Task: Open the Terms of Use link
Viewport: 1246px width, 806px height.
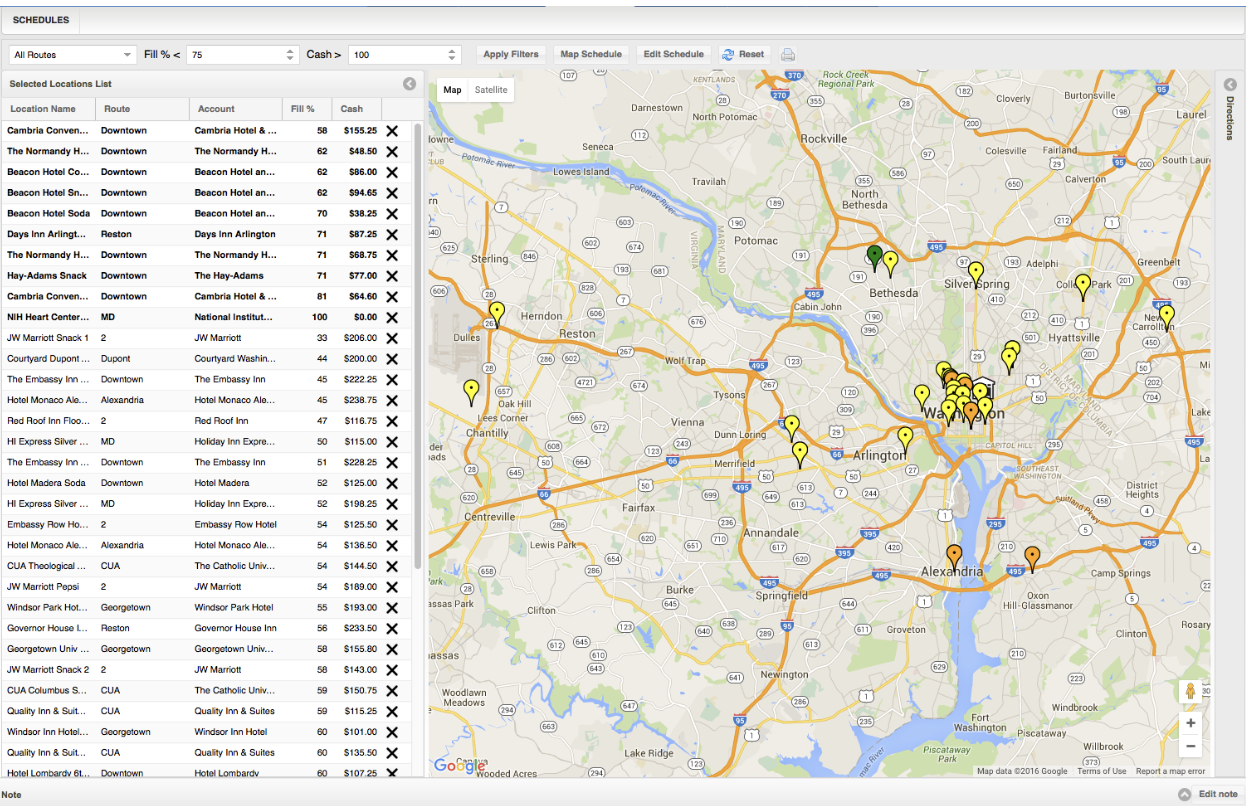Action: coord(1101,771)
